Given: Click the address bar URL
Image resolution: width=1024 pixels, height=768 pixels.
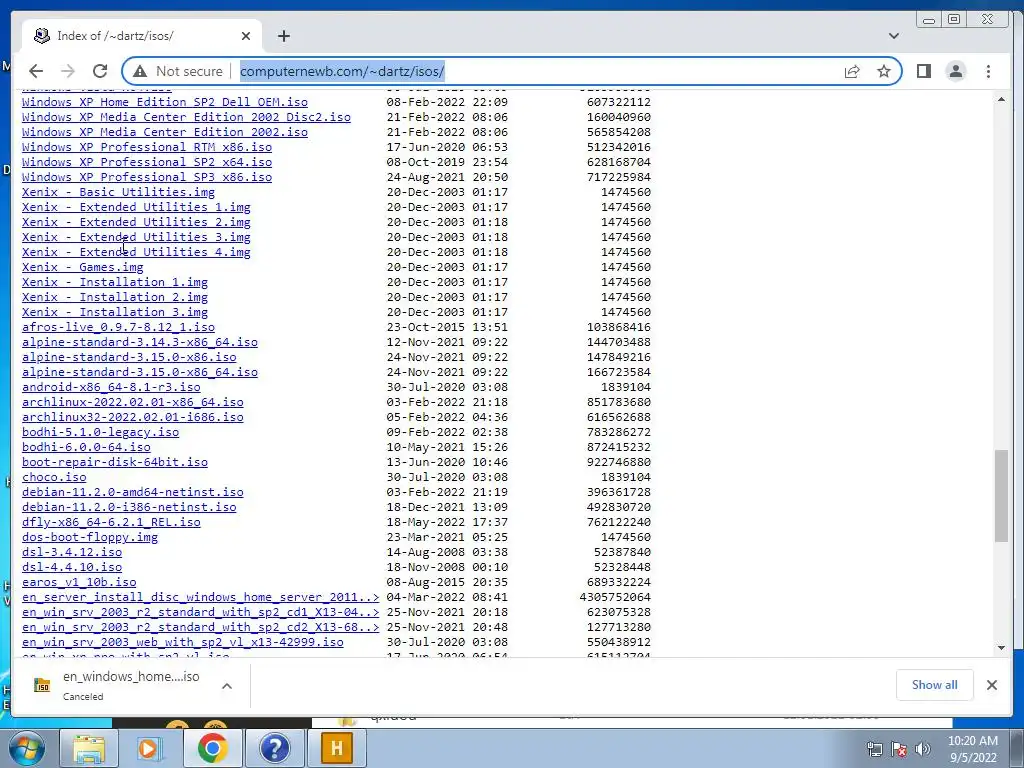Looking at the screenshot, I should (x=342, y=71).
